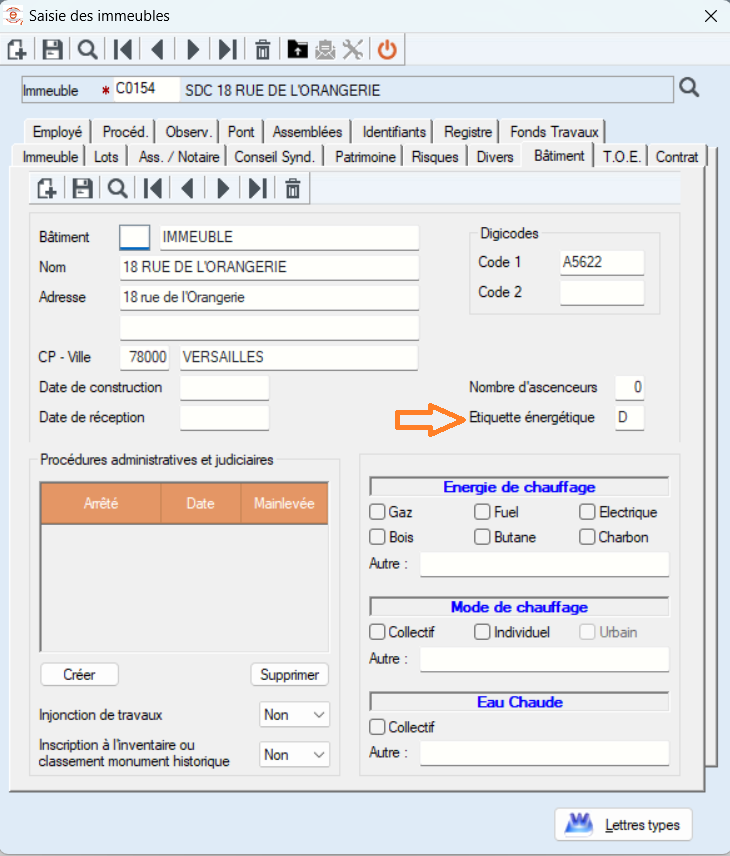
Task: Click the Date de construction field
Action: (224, 388)
